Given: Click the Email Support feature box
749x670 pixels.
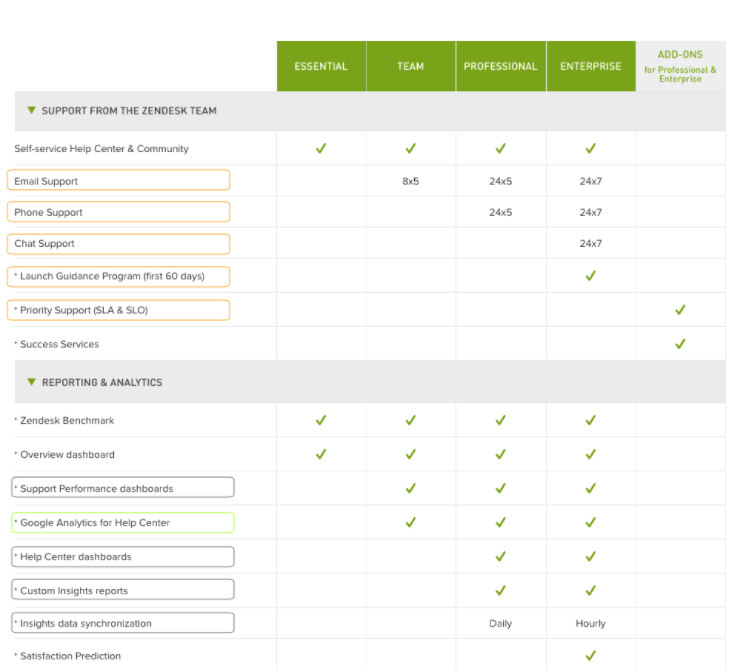Looking at the screenshot, I should [118, 180].
